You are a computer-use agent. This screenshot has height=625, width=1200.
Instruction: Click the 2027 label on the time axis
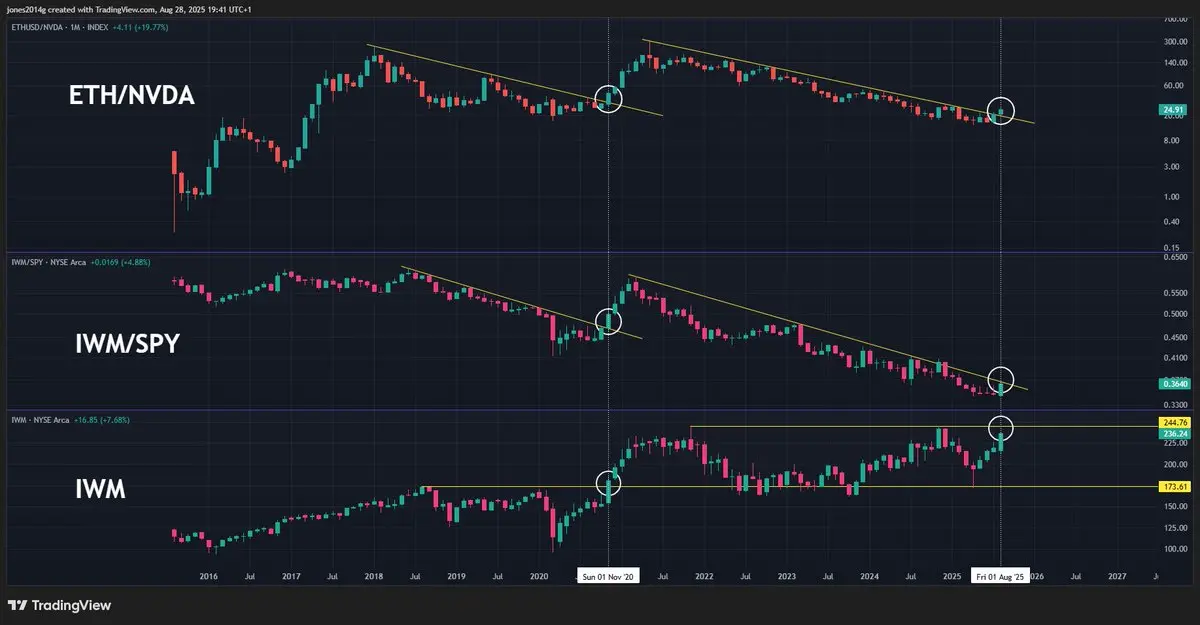coord(1117,577)
